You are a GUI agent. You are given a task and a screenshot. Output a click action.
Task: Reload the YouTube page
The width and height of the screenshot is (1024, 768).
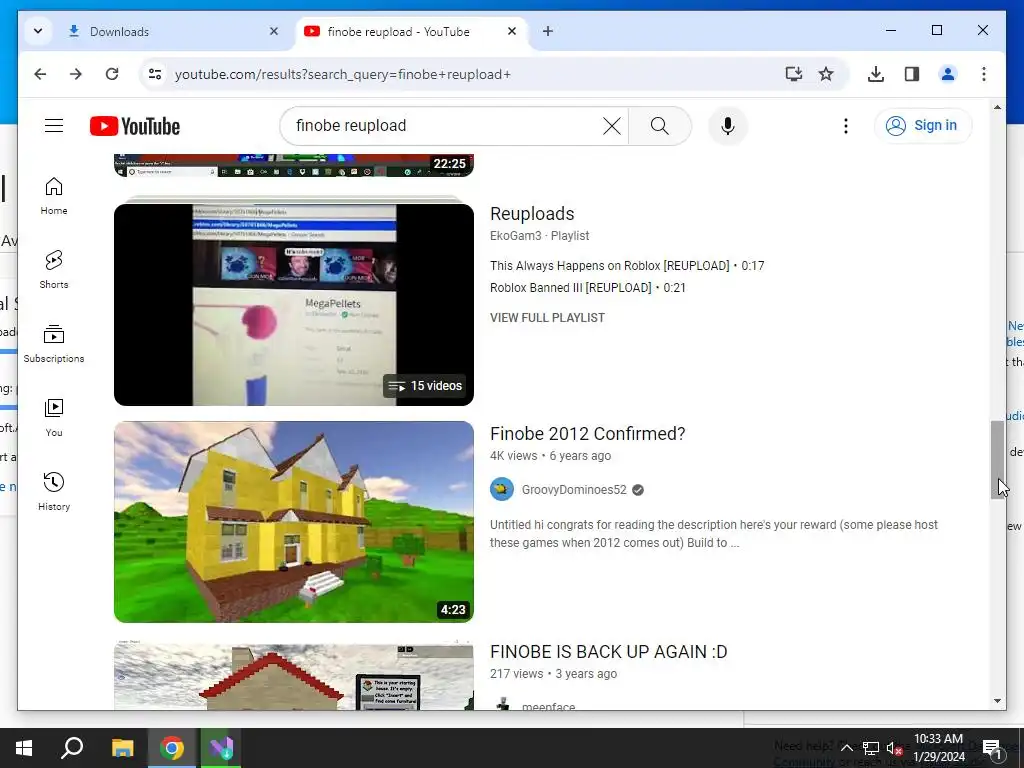(x=112, y=74)
